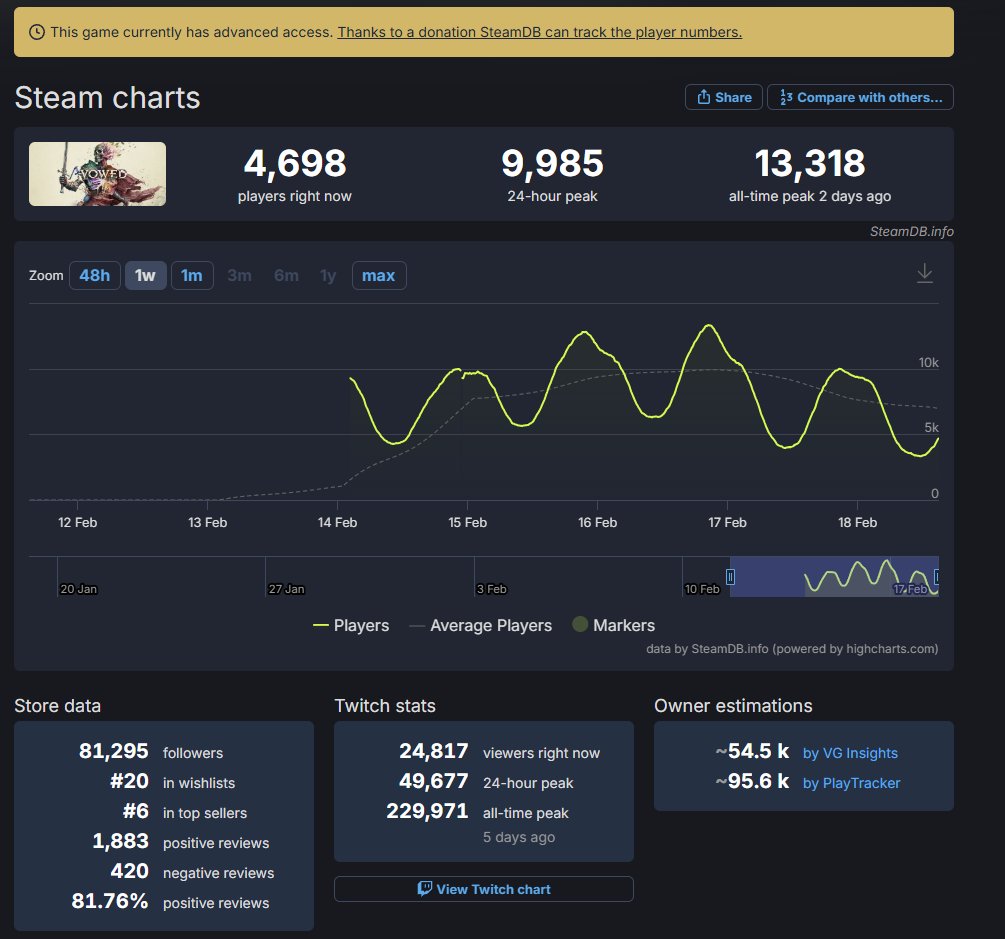The width and height of the screenshot is (1005, 939).
Task: Open Compare with others dialog
Action: click(x=860, y=97)
